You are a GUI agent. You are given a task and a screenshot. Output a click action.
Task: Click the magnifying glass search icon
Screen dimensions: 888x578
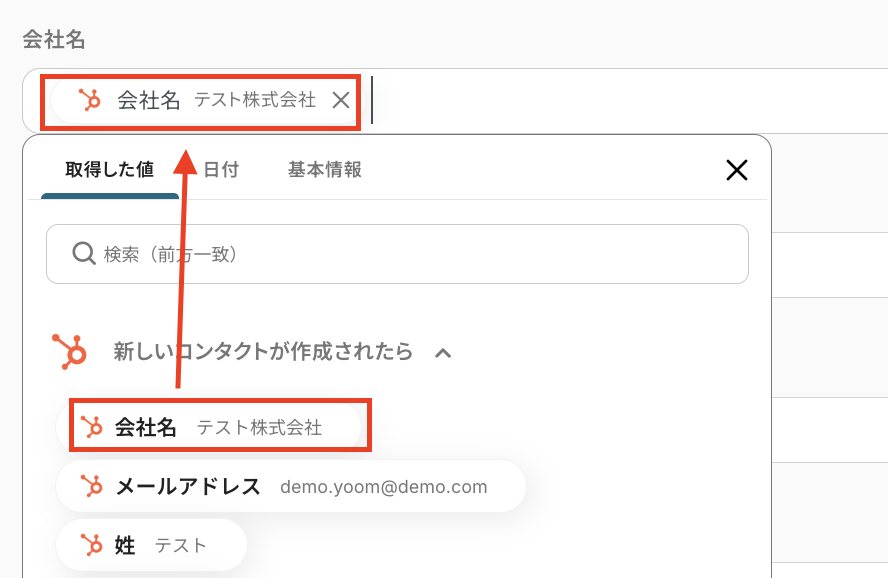[x=84, y=254]
